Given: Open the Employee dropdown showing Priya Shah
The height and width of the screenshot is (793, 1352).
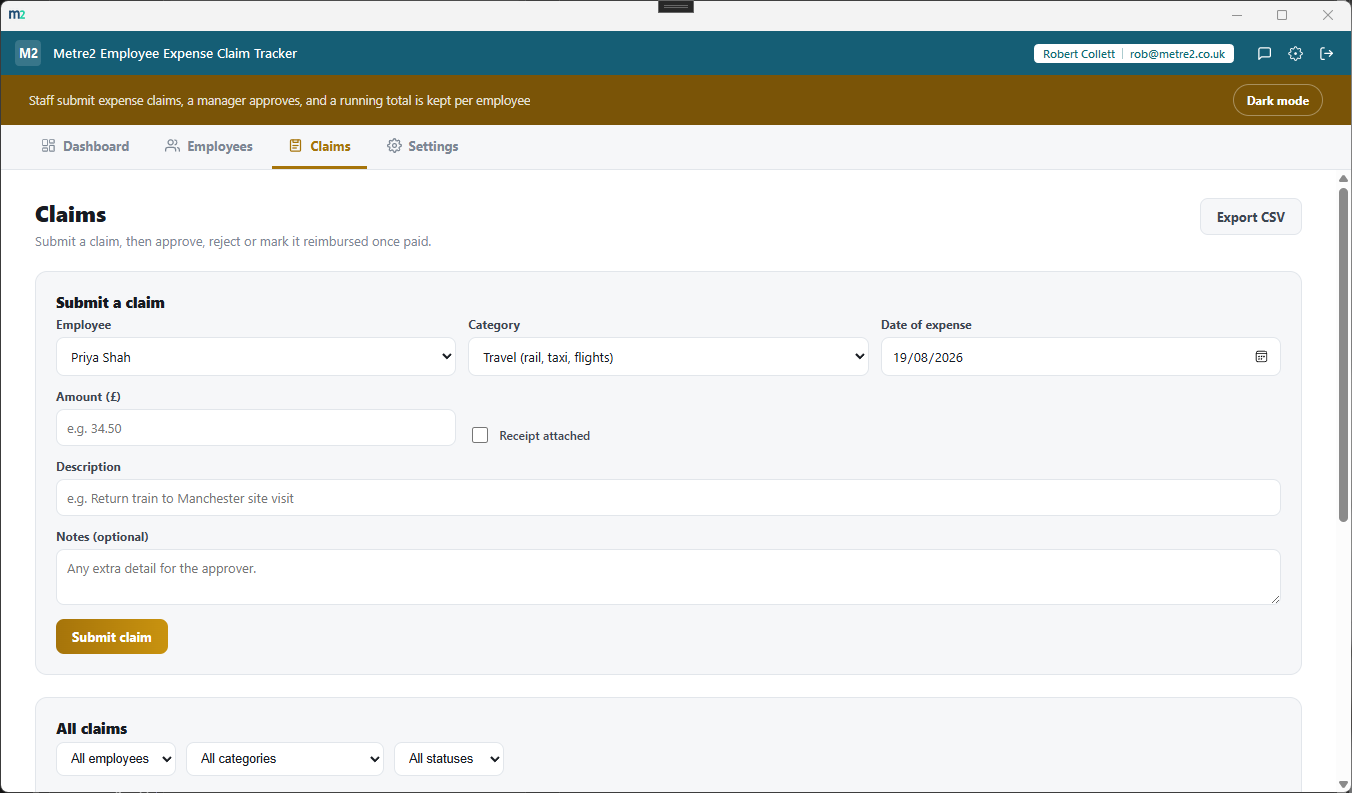Looking at the screenshot, I should pos(256,357).
